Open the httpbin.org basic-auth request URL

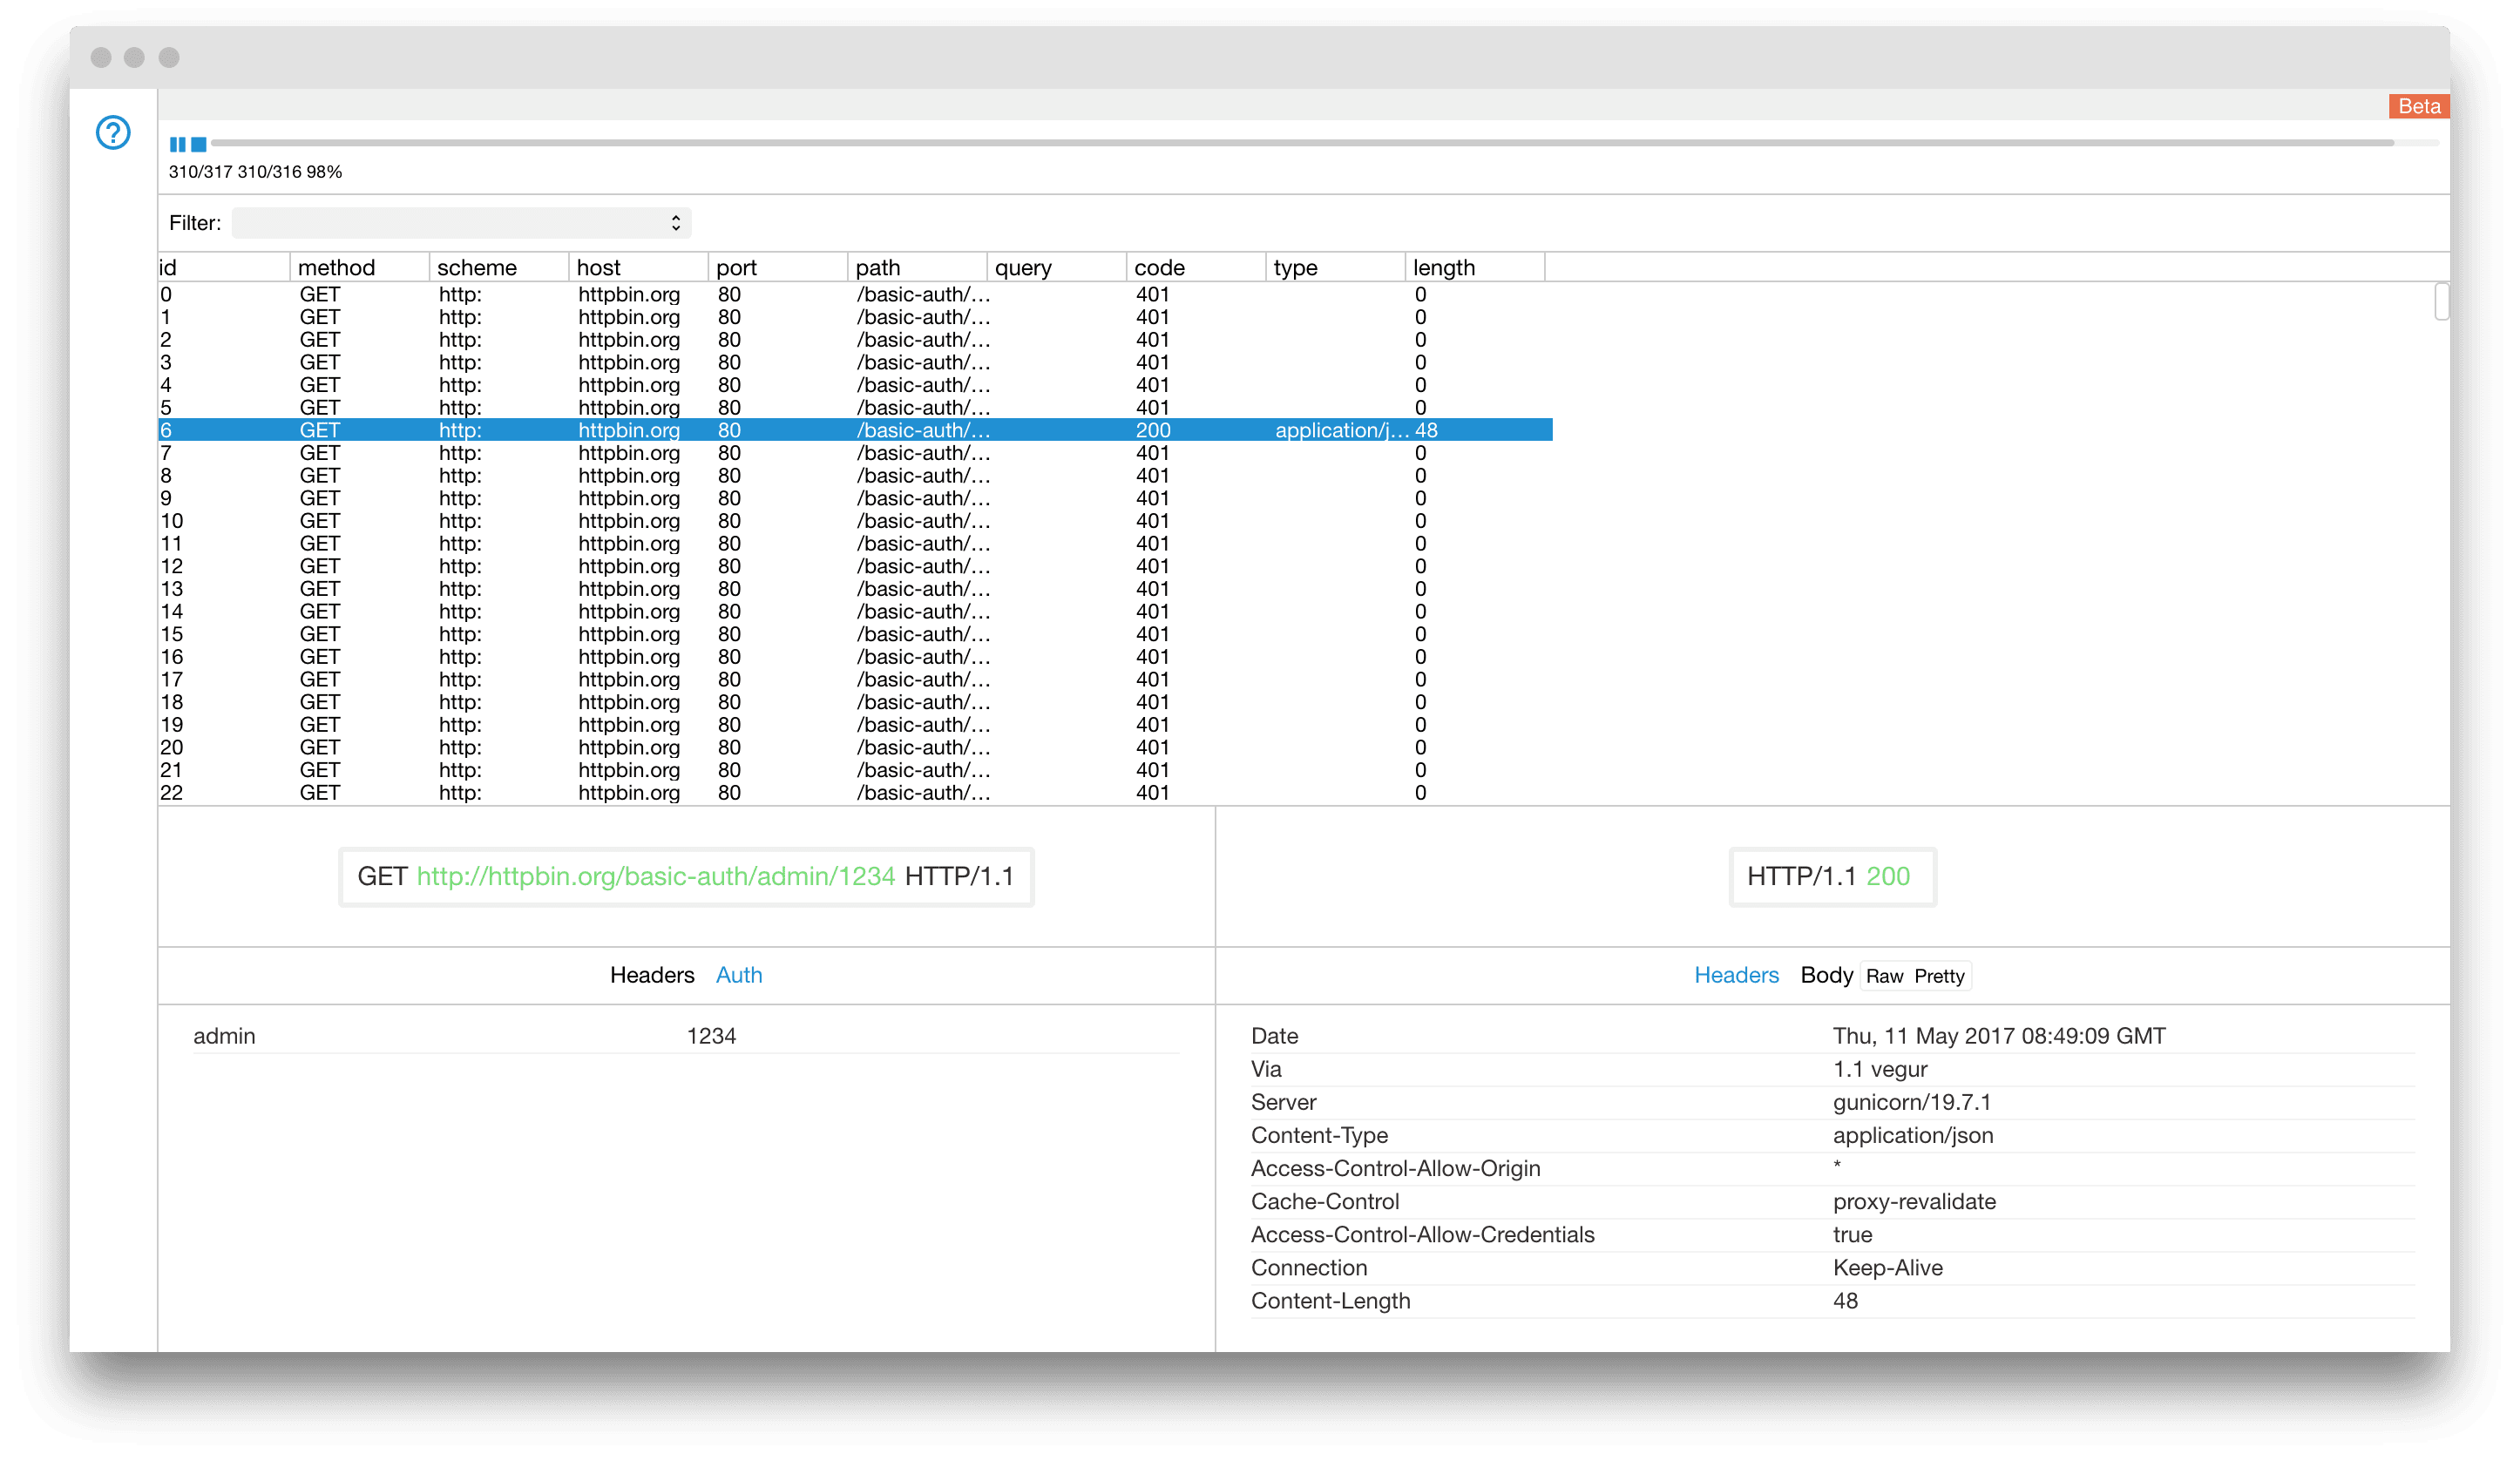tap(656, 876)
